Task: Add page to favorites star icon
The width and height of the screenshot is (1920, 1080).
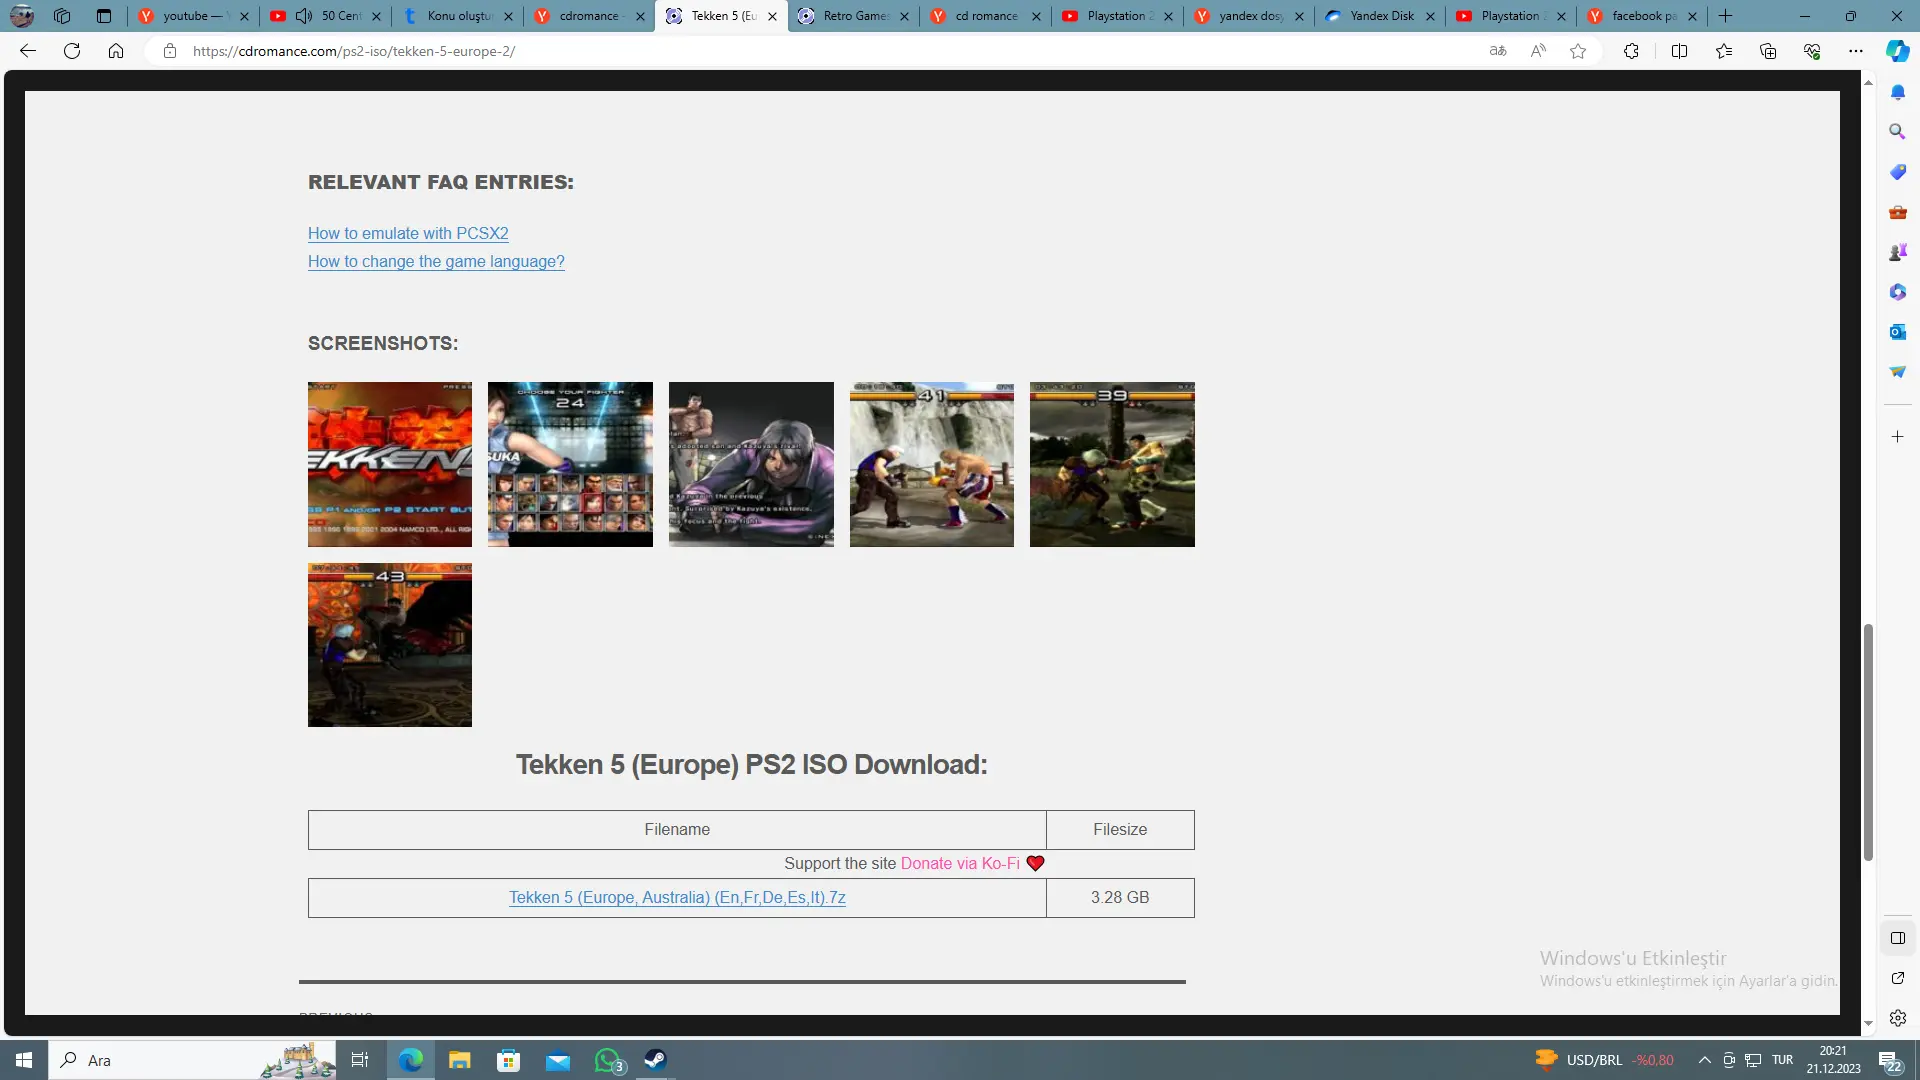Action: pyautogui.click(x=1578, y=51)
